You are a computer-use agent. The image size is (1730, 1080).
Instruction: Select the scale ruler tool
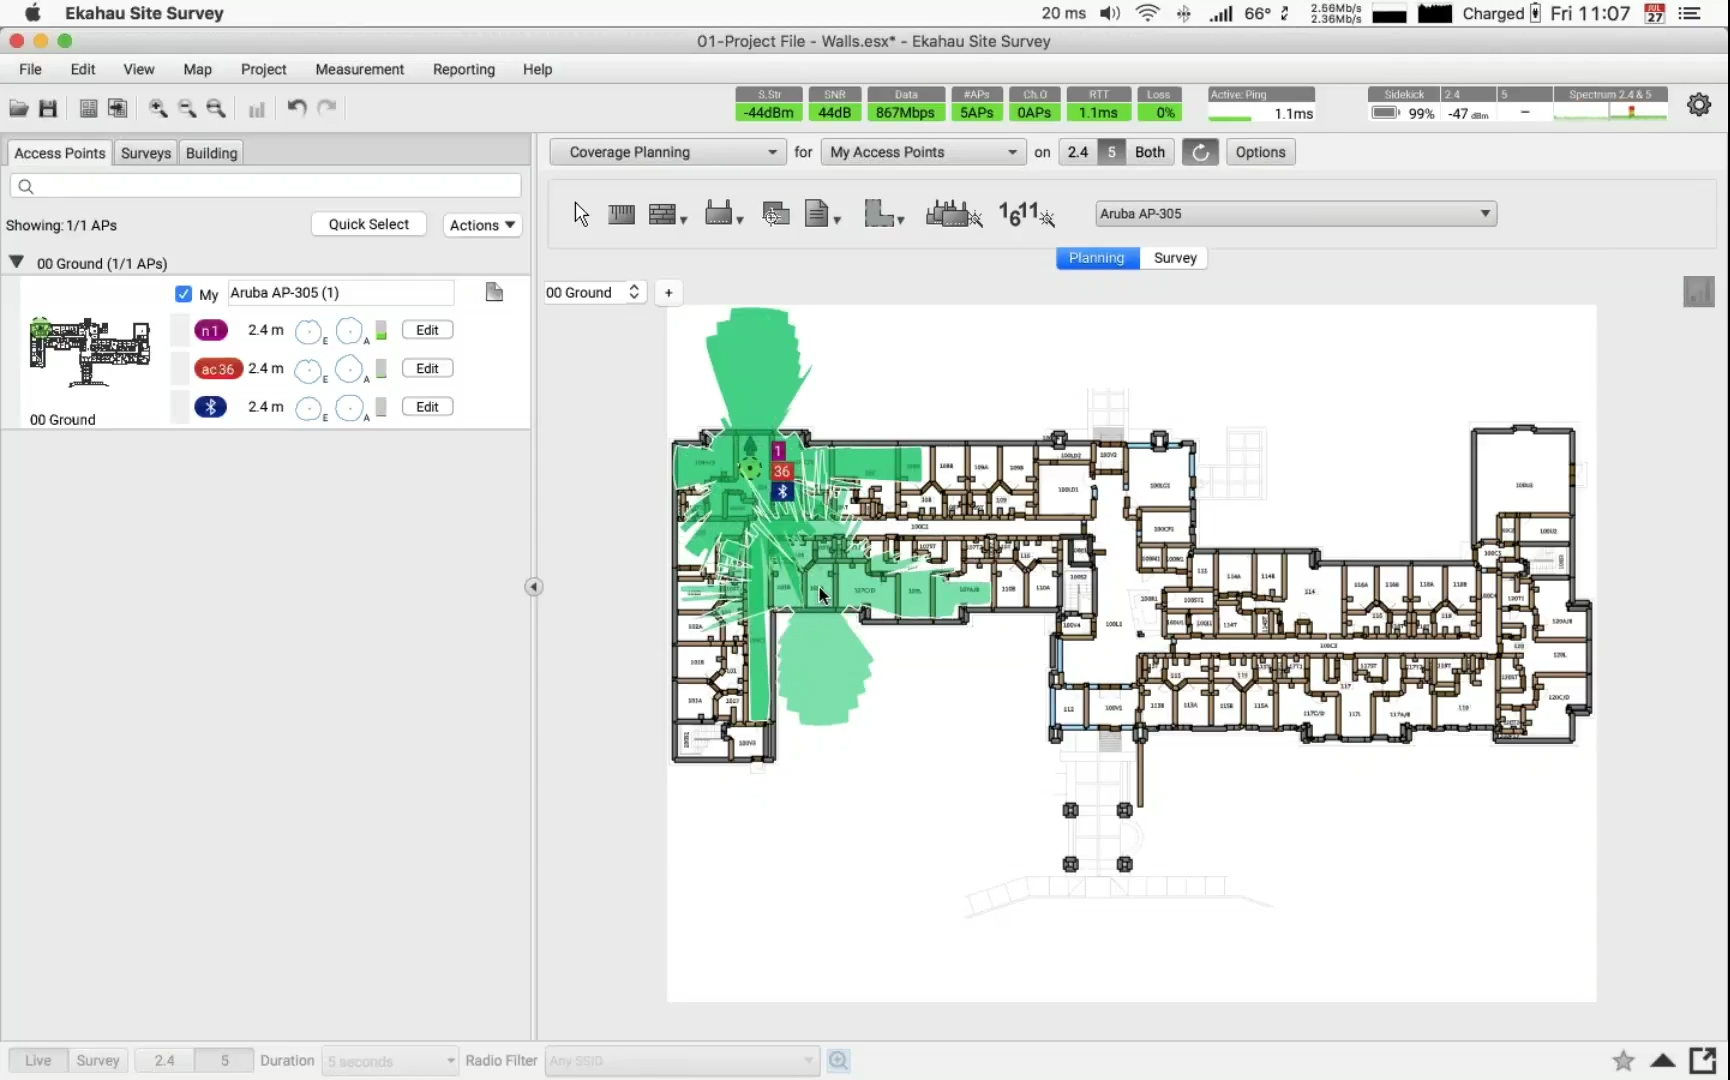coord(621,214)
